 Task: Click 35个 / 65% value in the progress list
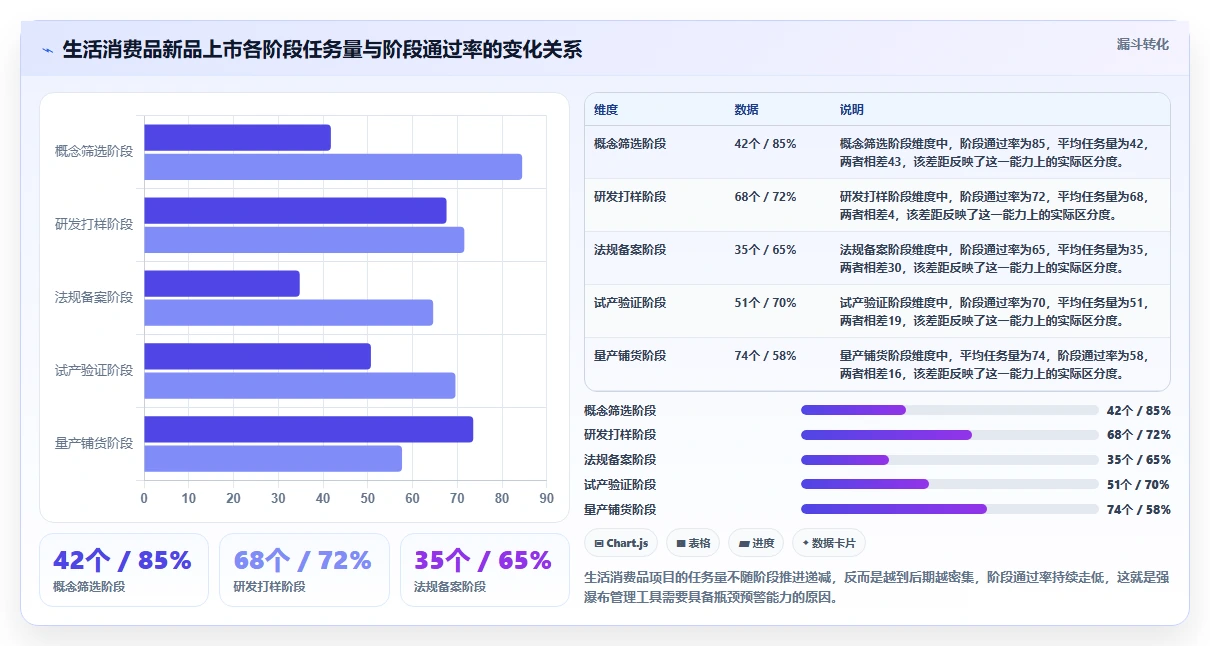pos(1139,460)
